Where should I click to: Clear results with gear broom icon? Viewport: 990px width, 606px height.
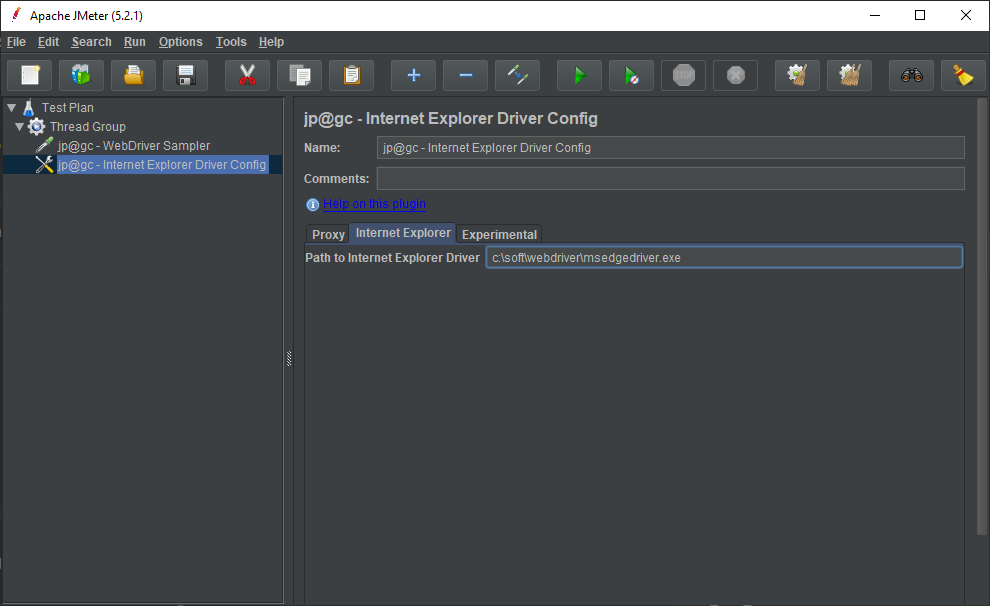797,75
